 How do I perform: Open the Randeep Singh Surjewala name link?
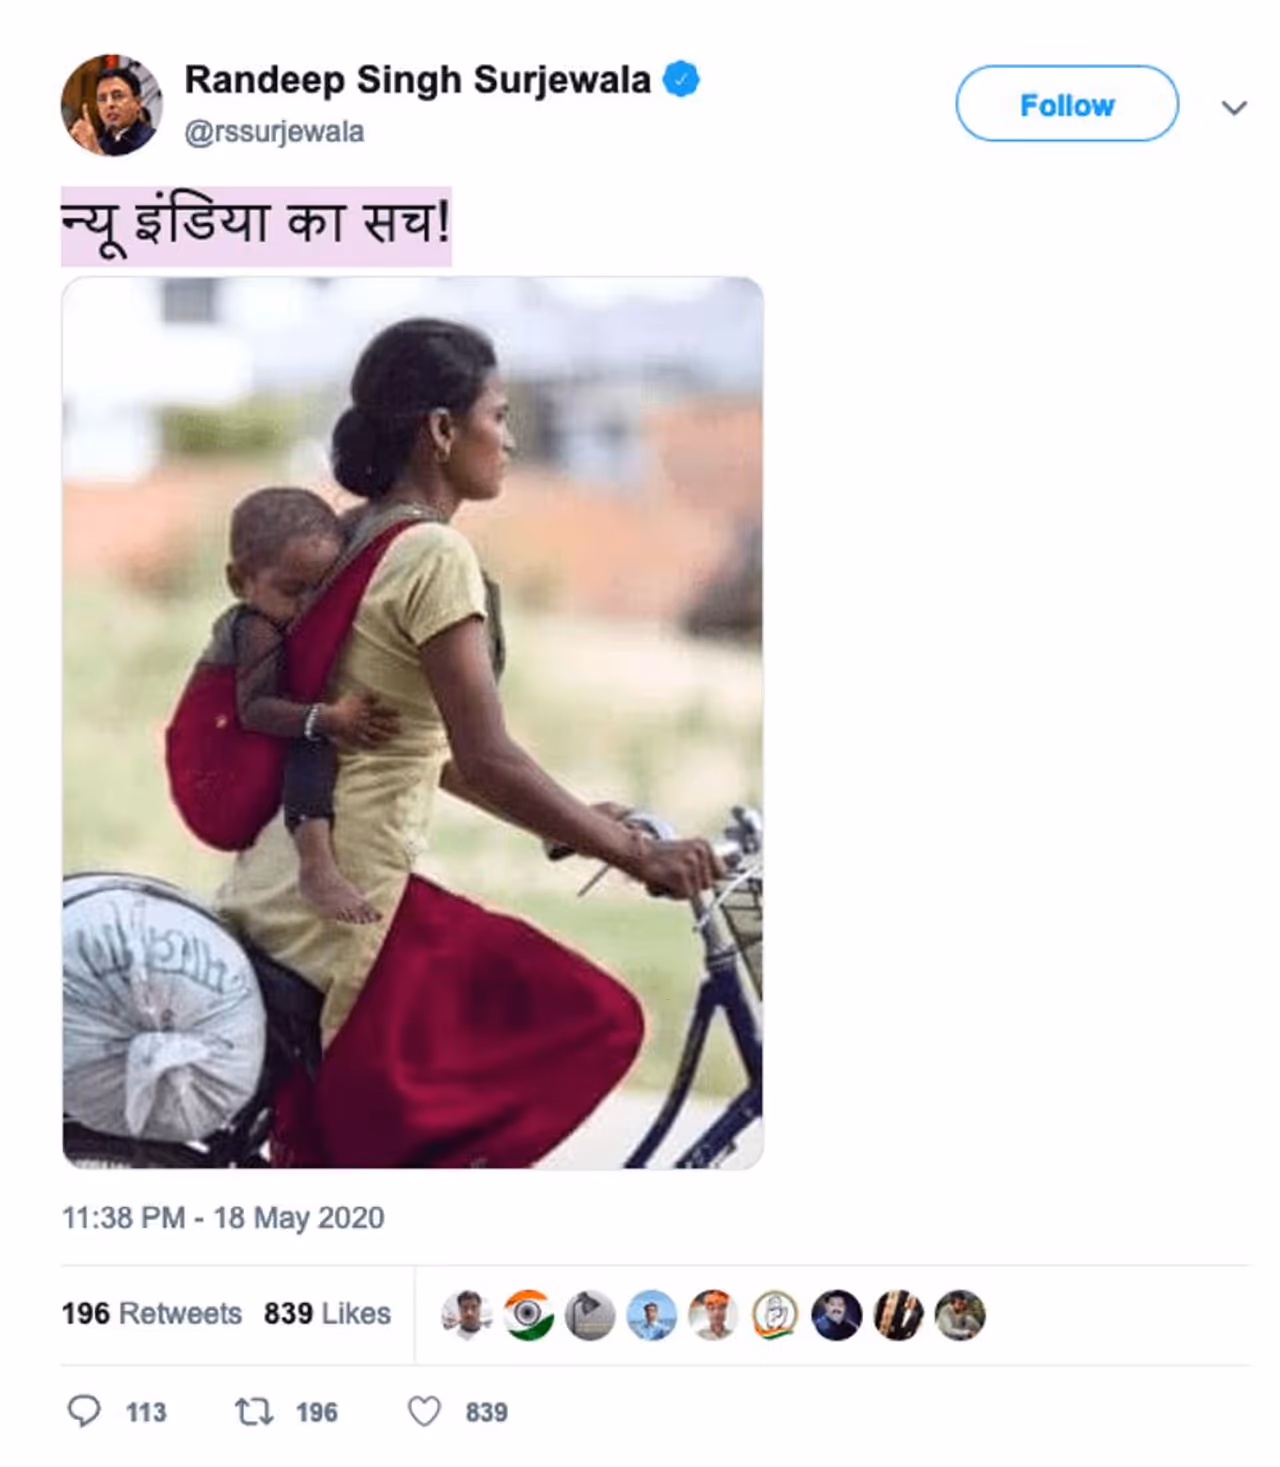click(417, 80)
